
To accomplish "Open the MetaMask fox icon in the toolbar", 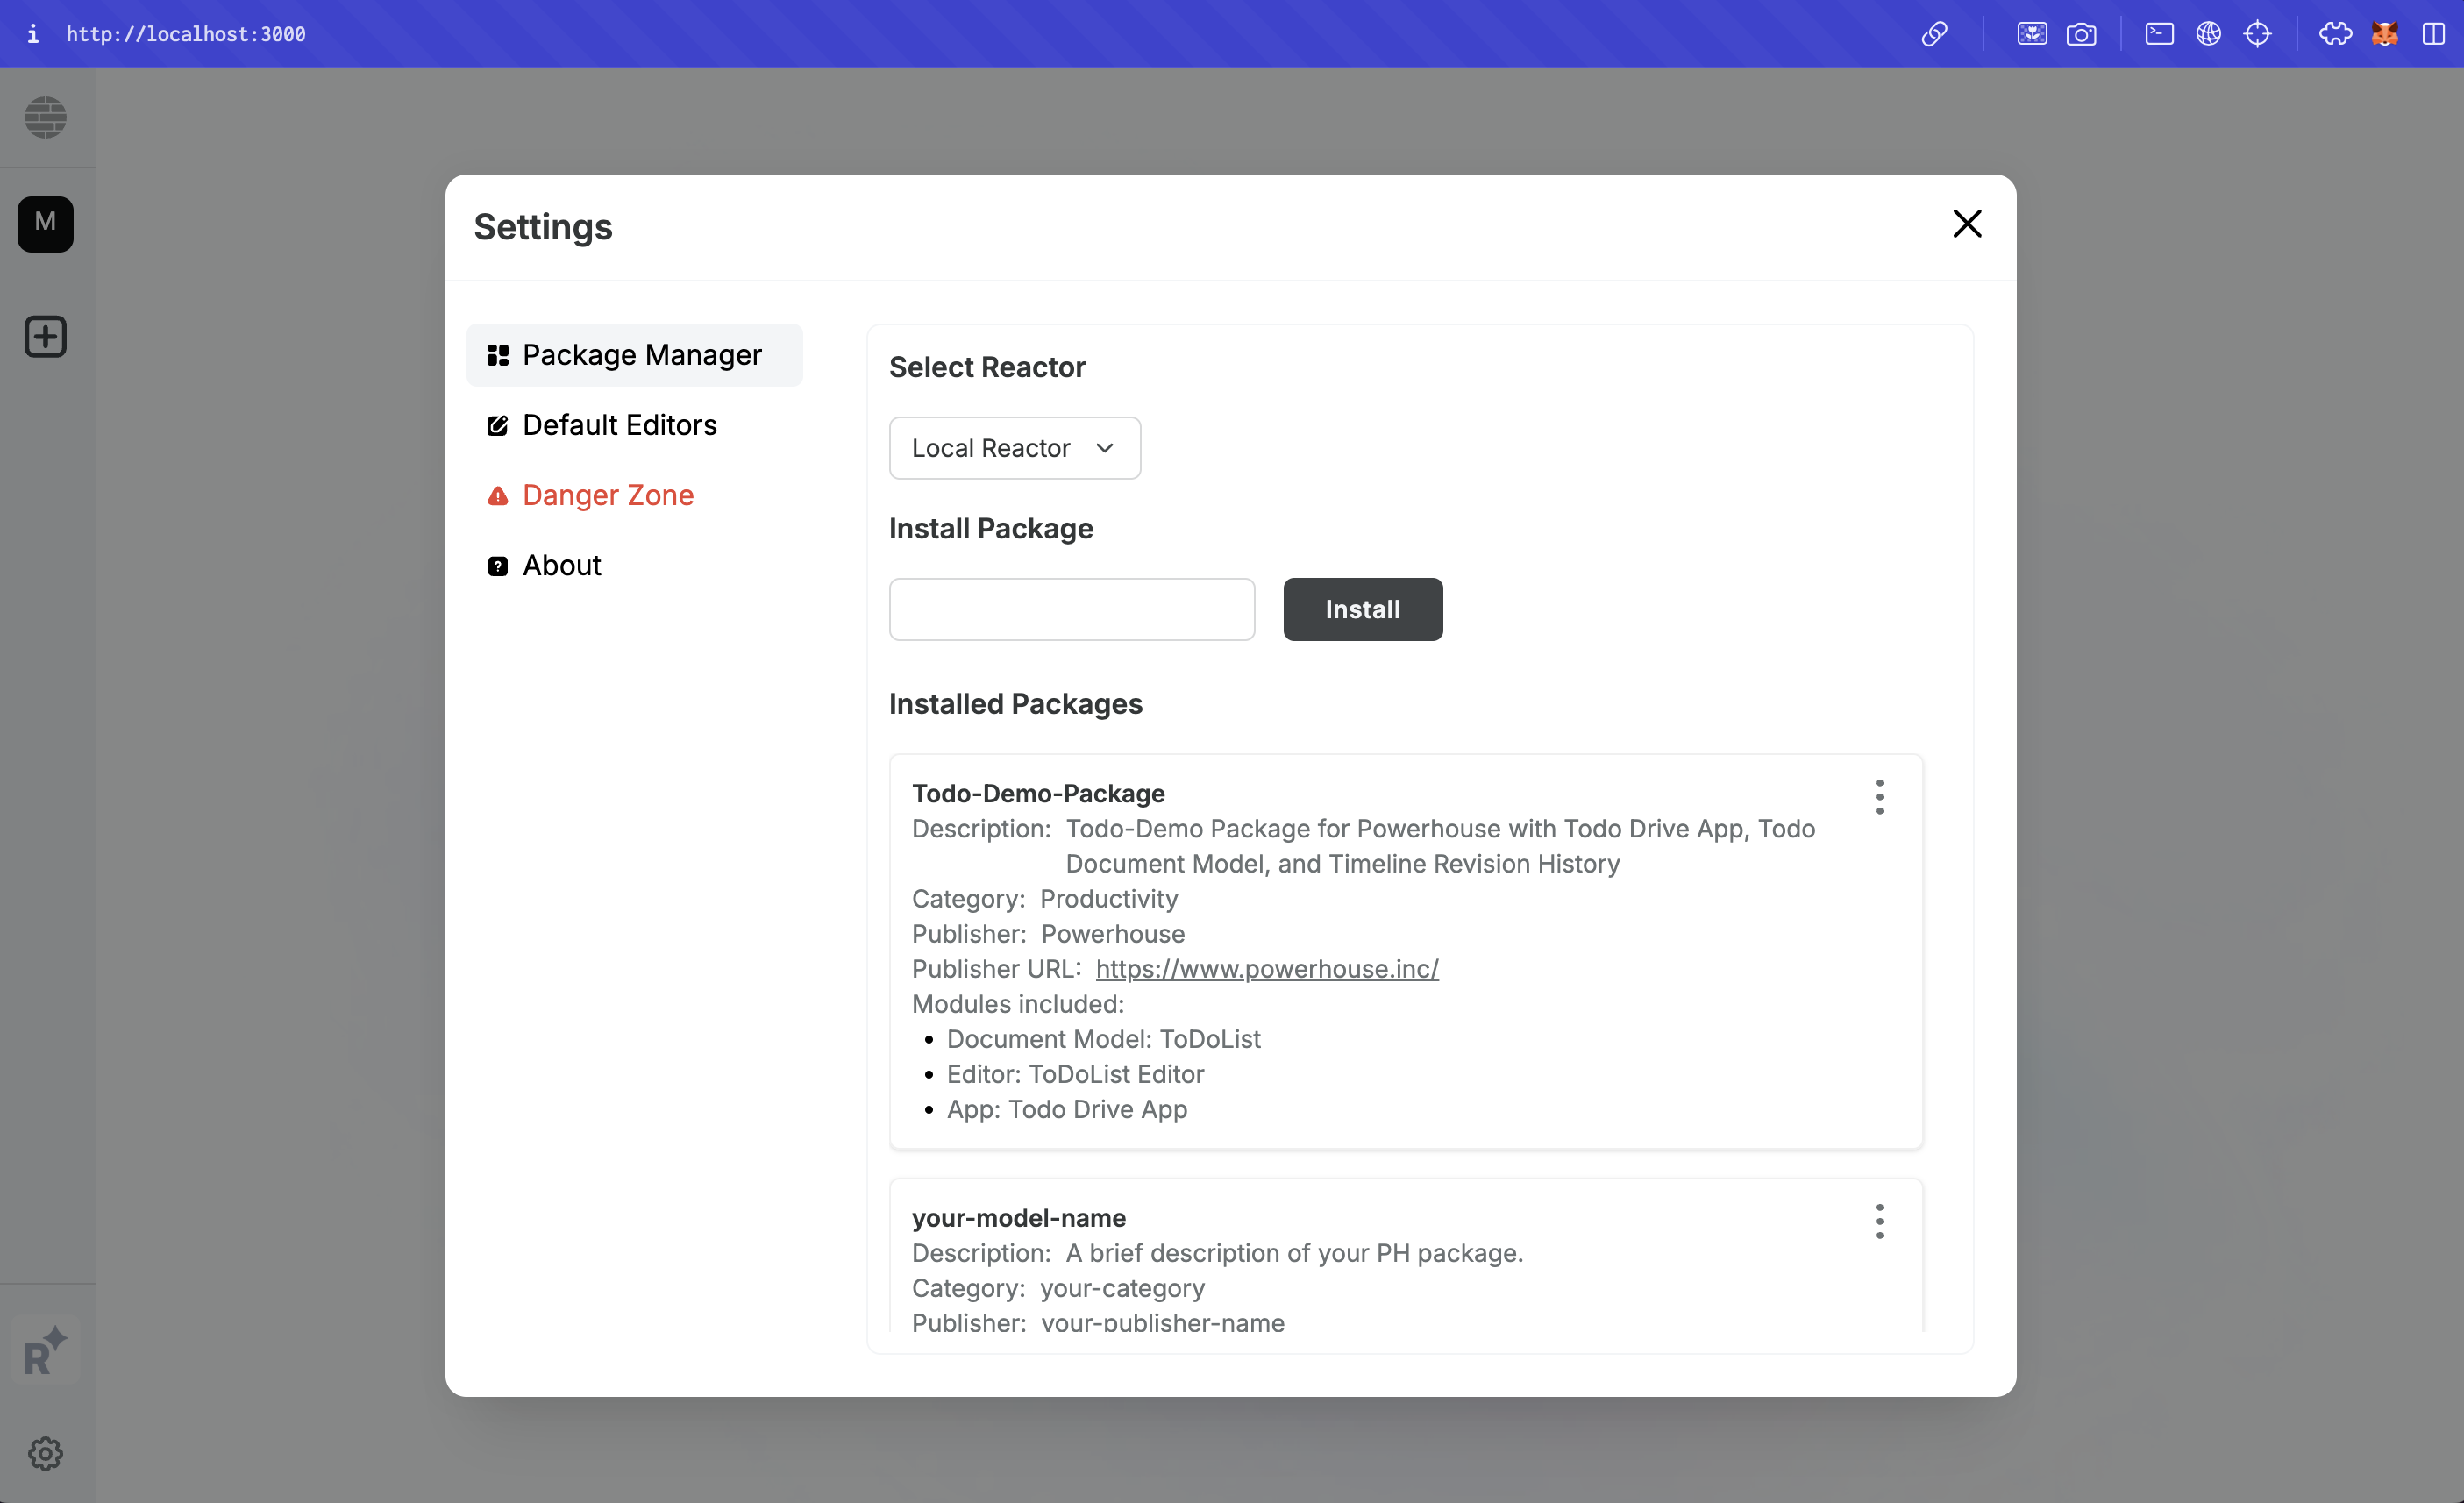I will pyautogui.click(x=2384, y=33).
